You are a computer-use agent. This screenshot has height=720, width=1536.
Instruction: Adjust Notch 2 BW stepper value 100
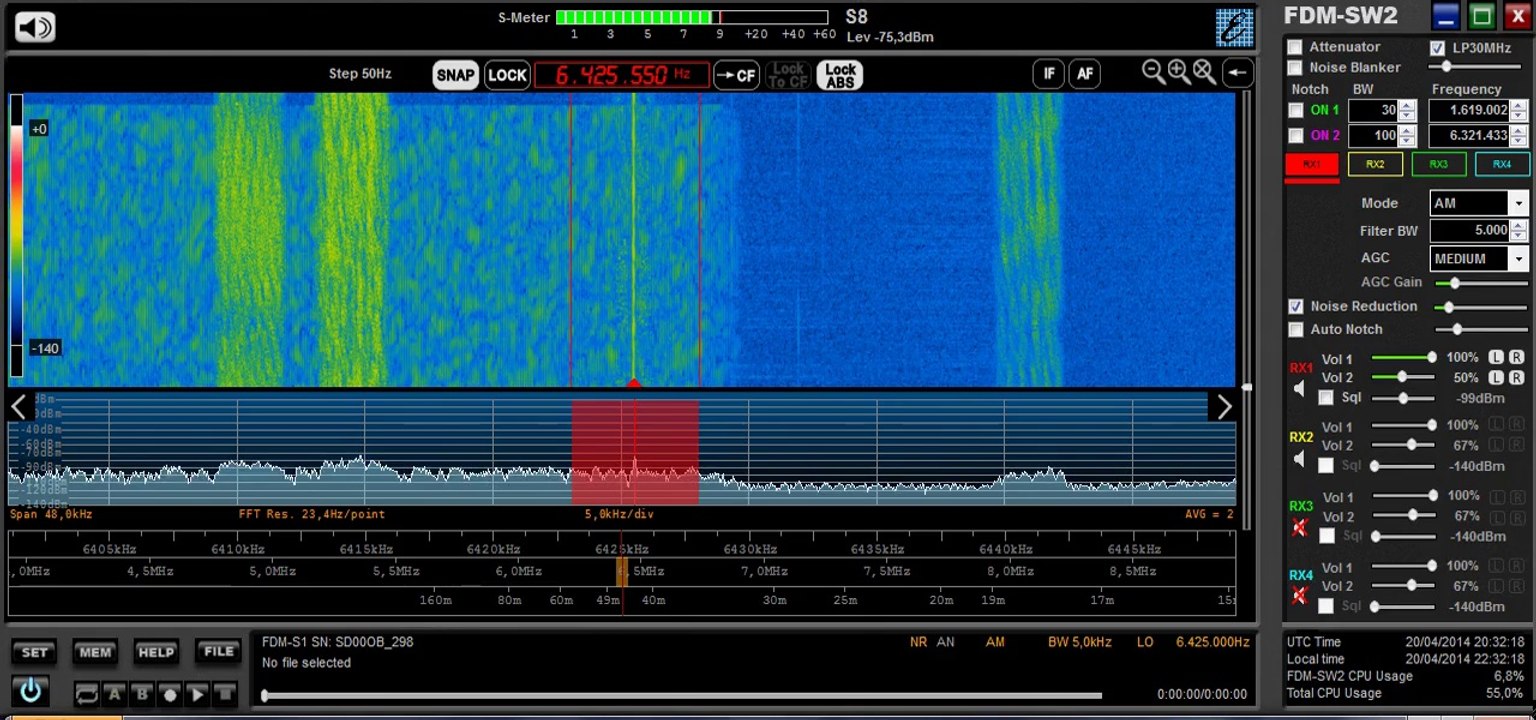click(1407, 136)
